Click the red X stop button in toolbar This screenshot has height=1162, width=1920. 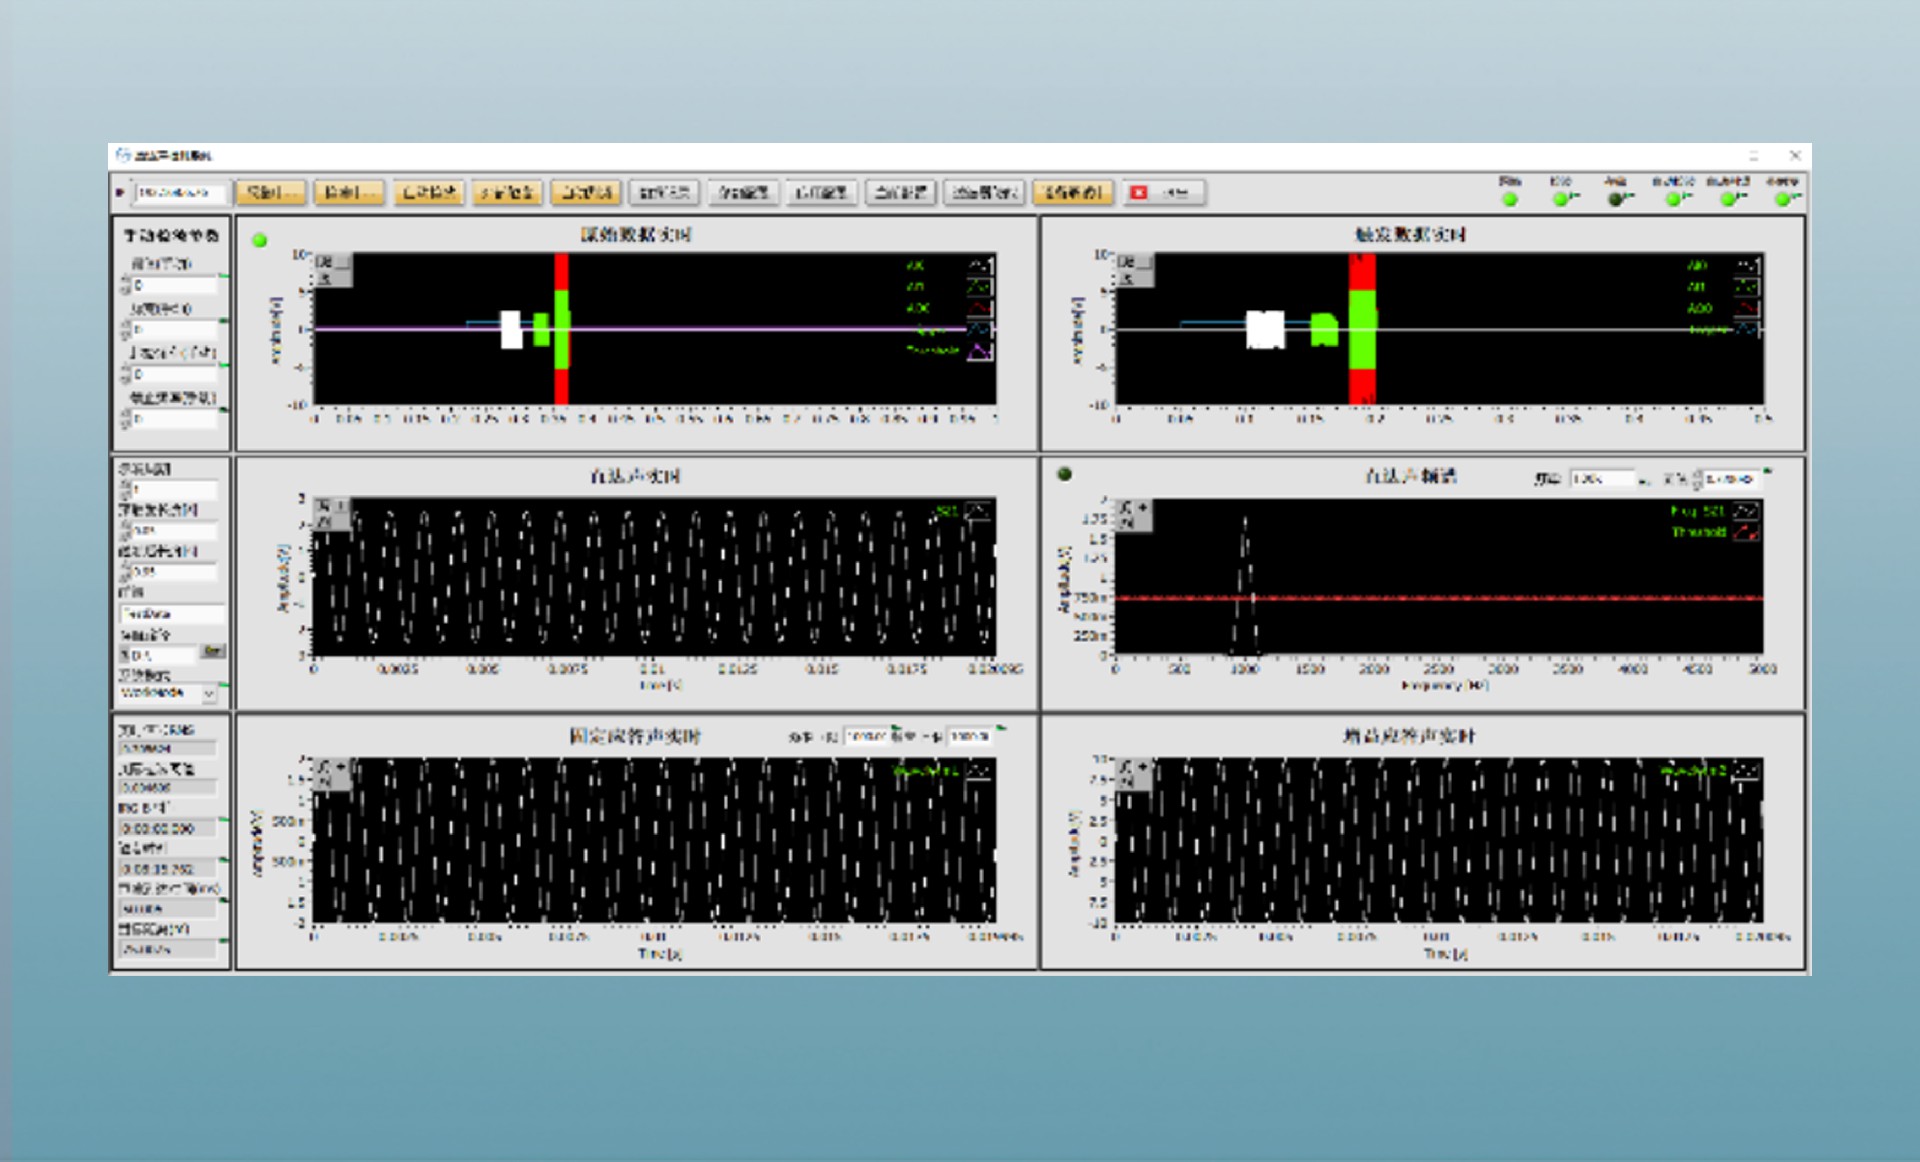tap(1138, 193)
